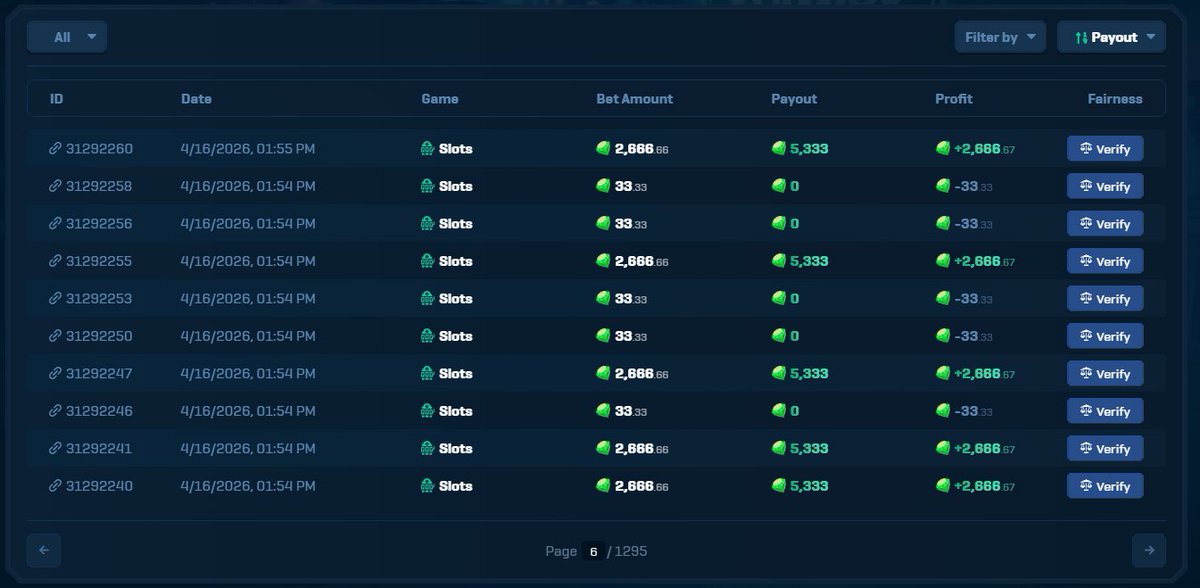Go to the next page with the right arrow

[x=1149, y=550]
